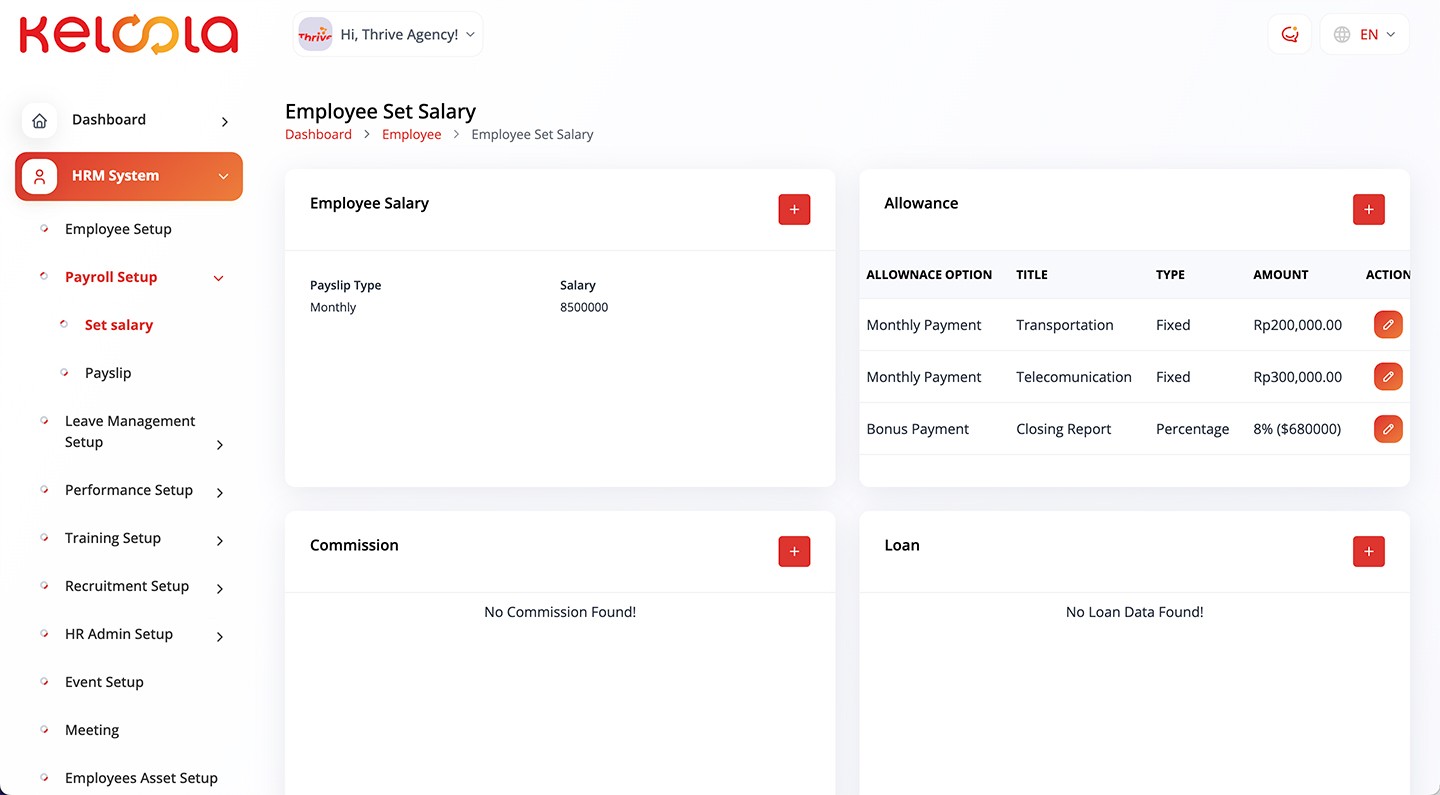Open the chat notification icon in header

[1289, 35]
